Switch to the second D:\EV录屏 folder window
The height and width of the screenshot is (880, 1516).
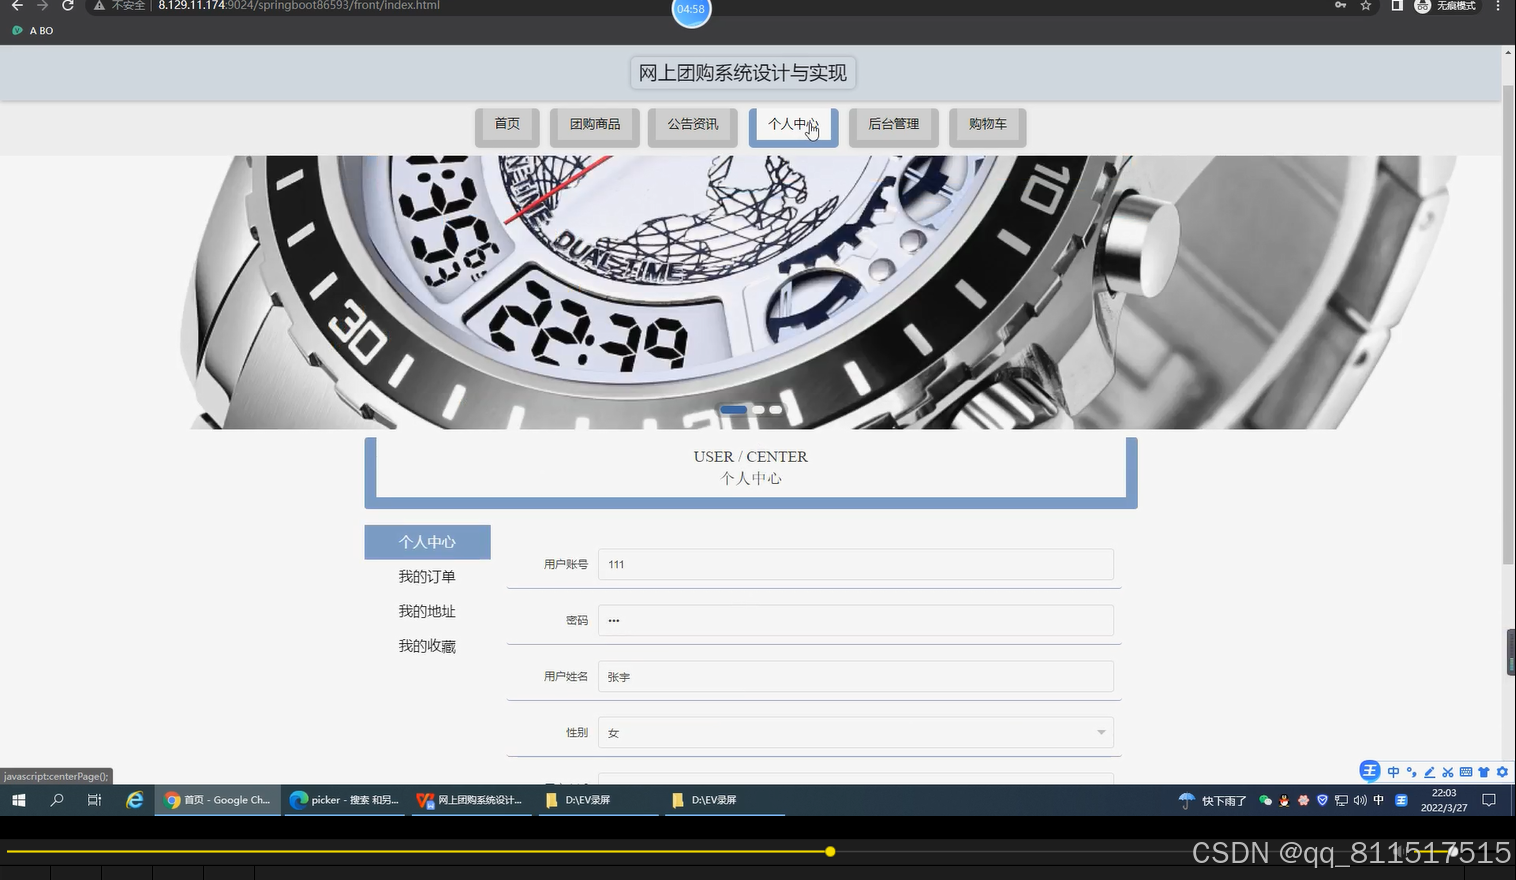click(x=723, y=800)
